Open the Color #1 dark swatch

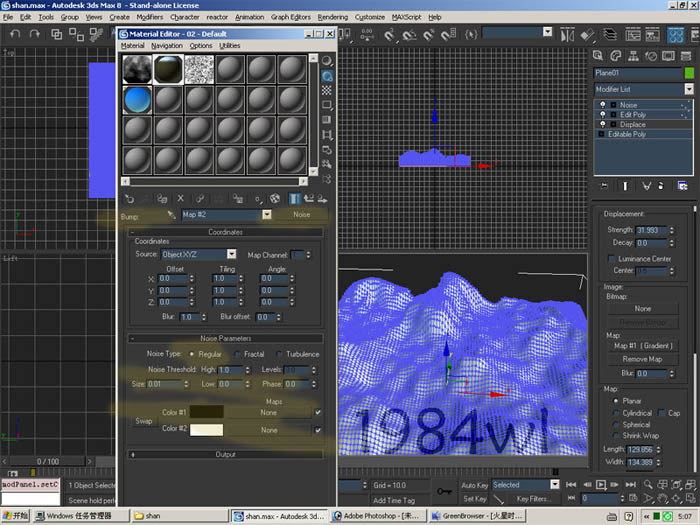click(206, 412)
